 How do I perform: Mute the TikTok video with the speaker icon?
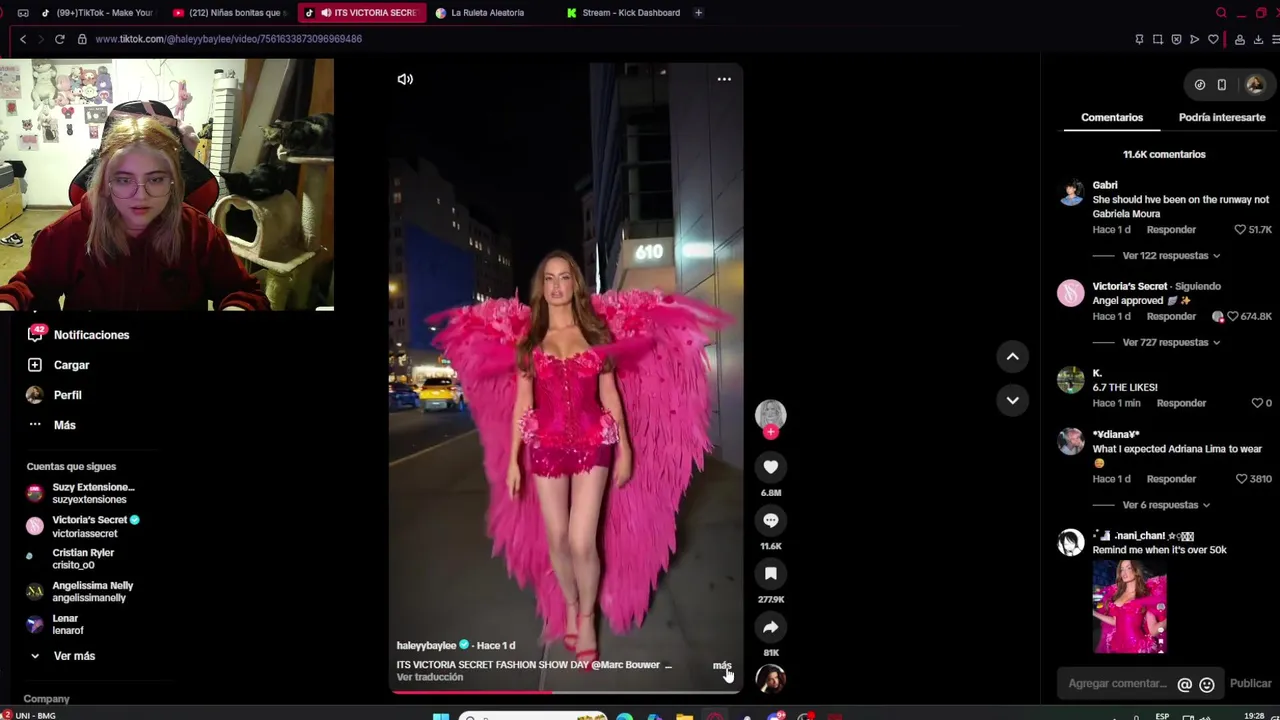(x=405, y=79)
